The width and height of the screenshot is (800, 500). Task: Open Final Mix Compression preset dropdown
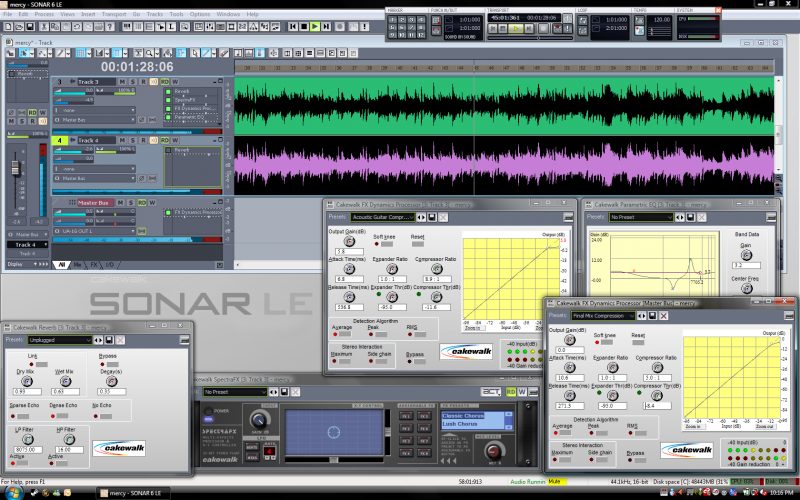point(603,316)
